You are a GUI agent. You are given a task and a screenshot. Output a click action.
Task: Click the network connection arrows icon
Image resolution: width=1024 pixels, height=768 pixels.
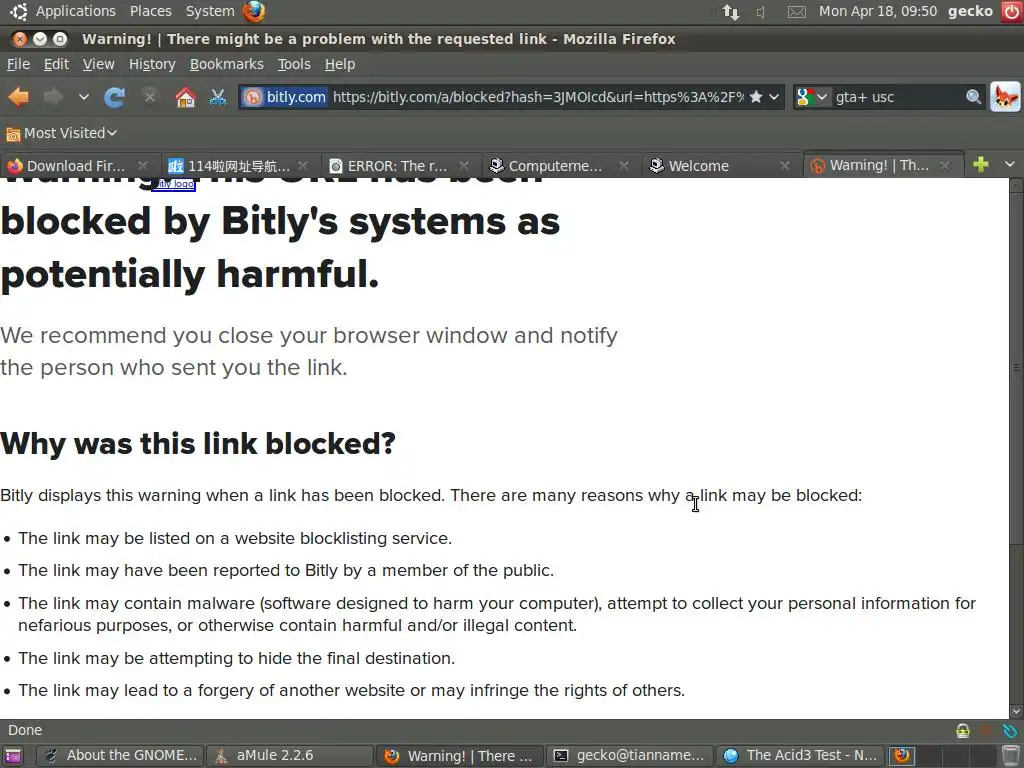point(731,12)
